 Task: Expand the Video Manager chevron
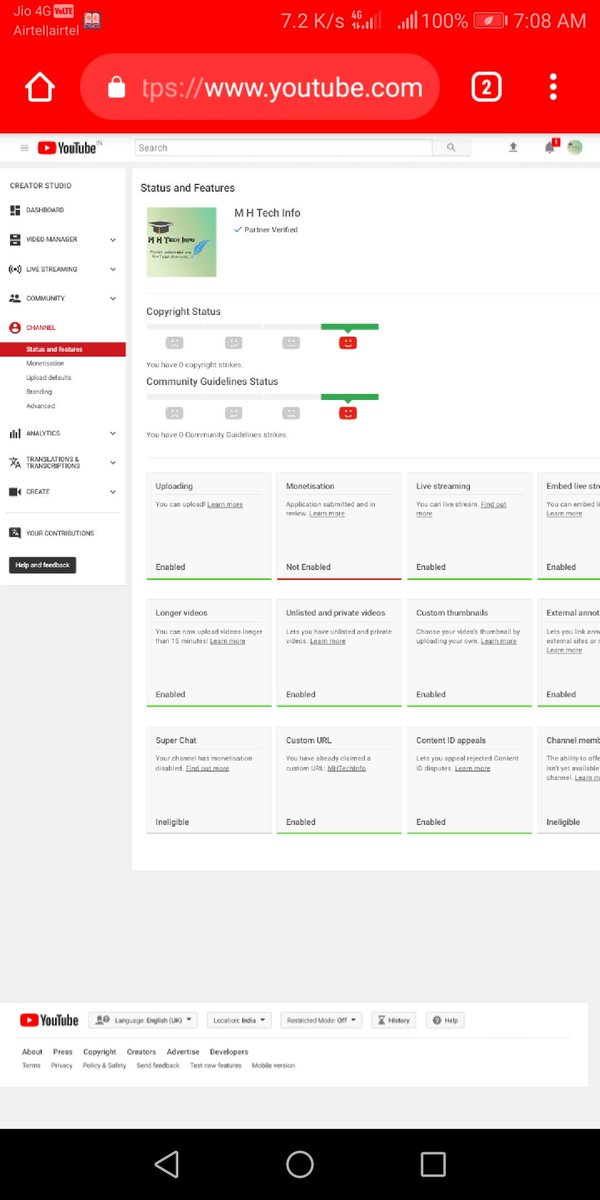[x=113, y=240]
